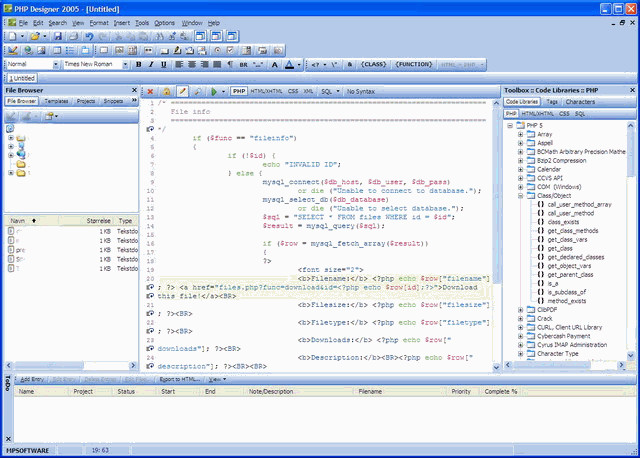Switch to the Templates tab

[x=56, y=101]
